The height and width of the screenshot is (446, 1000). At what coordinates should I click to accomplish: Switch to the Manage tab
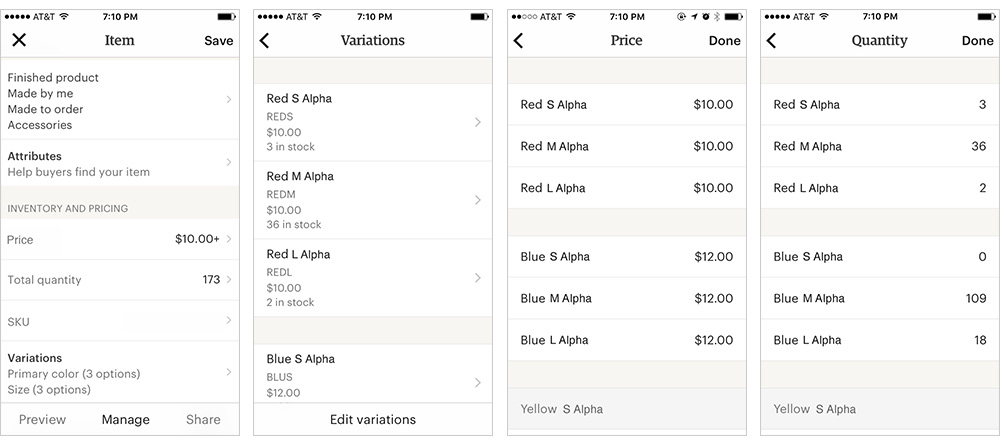126,420
